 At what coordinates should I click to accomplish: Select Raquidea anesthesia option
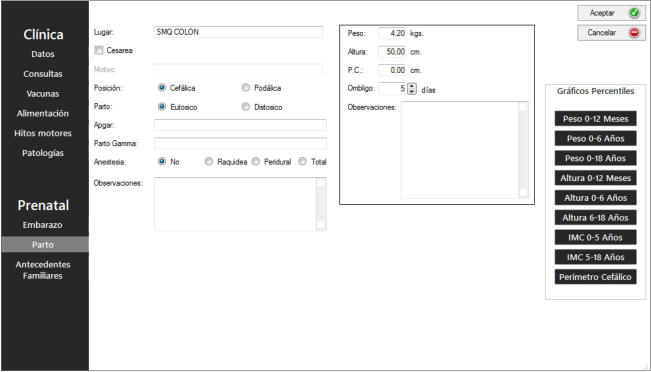point(209,162)
